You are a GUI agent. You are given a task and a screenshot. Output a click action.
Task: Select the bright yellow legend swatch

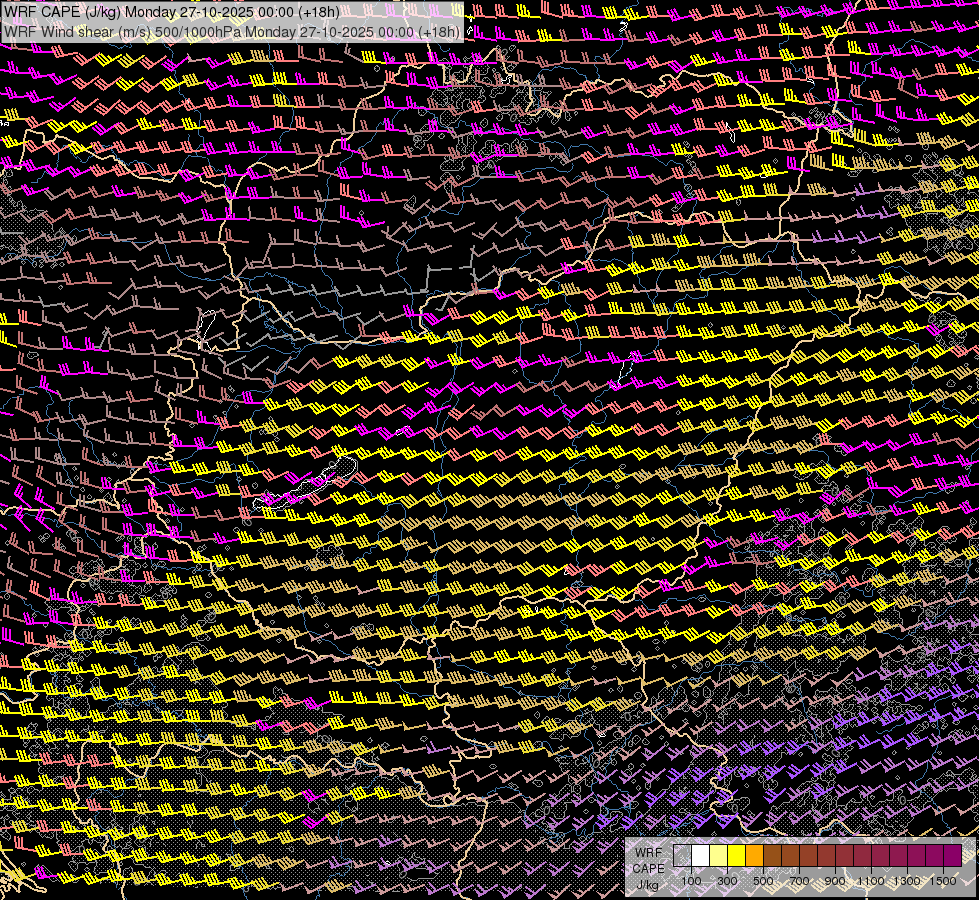[x=737, y=856]
